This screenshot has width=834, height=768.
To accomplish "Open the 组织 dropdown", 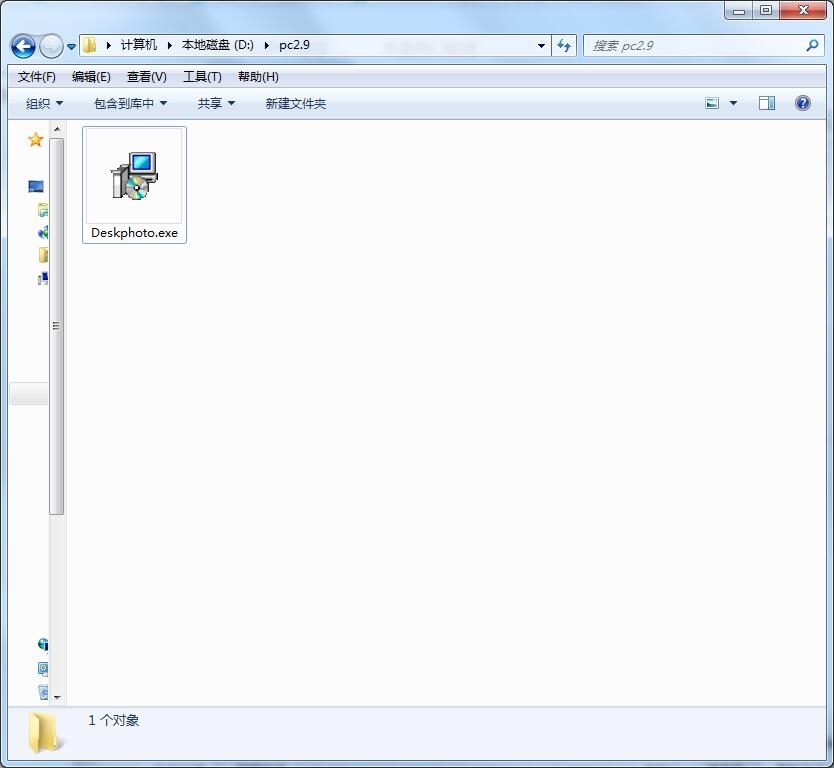I will click(x=44, y=103).
